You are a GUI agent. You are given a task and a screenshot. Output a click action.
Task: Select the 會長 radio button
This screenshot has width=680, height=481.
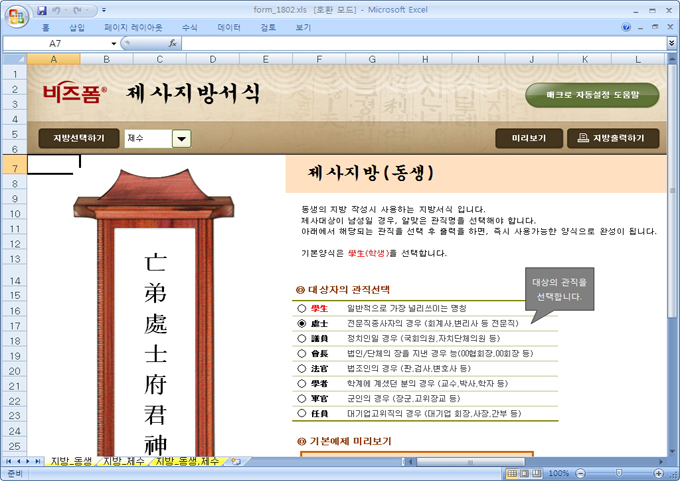(x=302, y=353)
